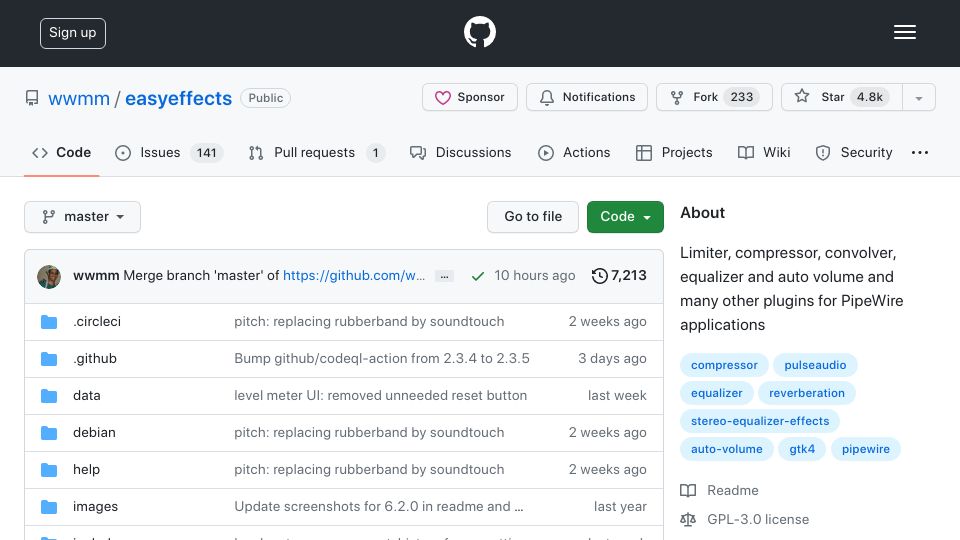Open the .github folder name
This screenshot has height=540, width=960.
94,359
